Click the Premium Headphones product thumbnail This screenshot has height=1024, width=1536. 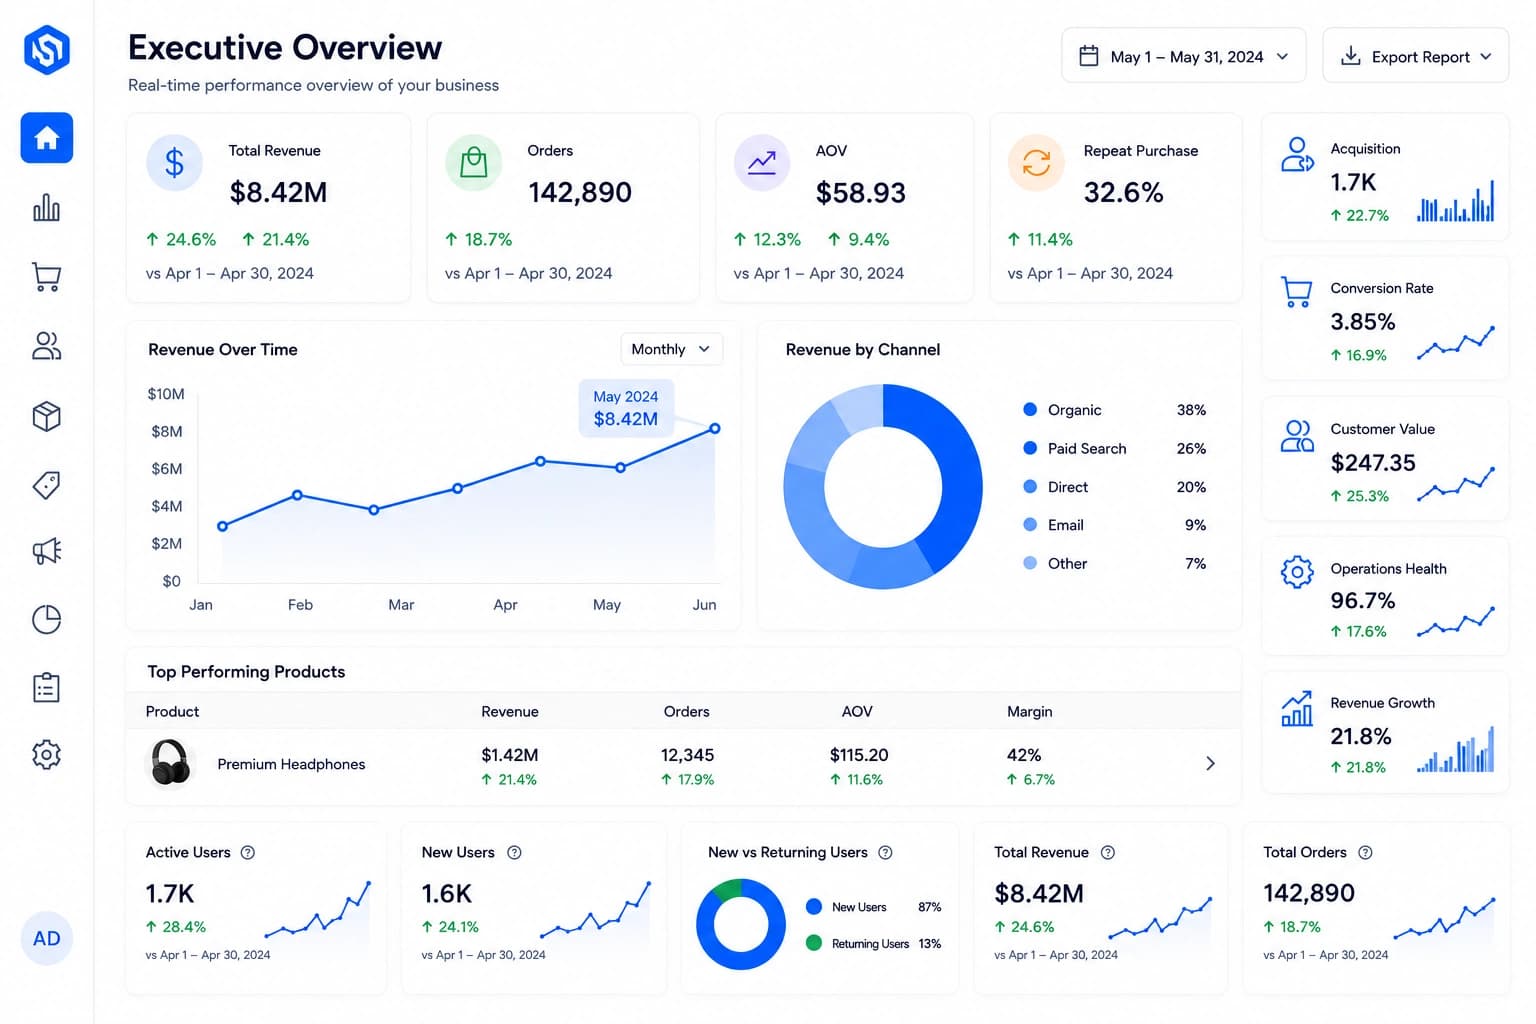click(171, 764)
